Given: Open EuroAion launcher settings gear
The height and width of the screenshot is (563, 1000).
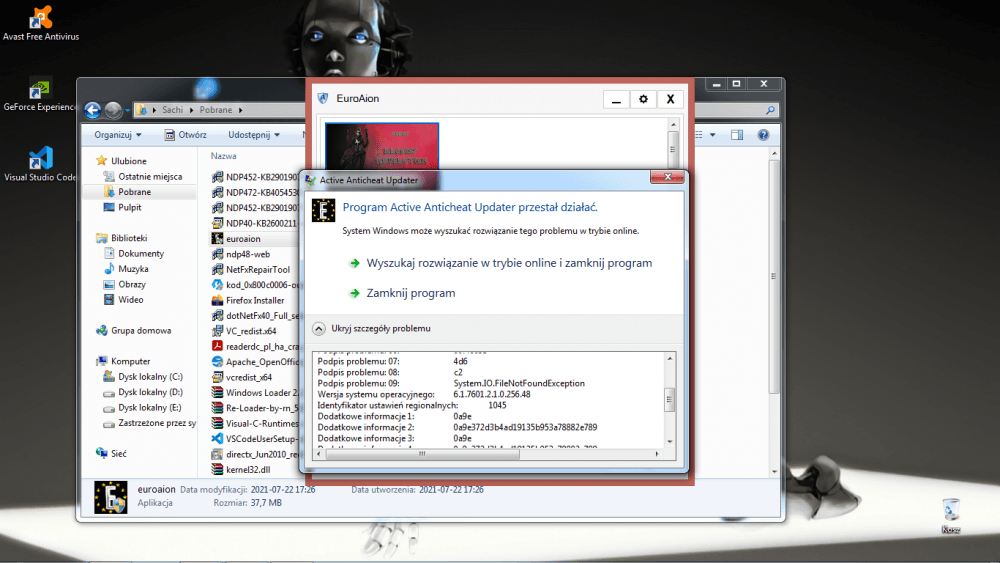Looking at the screenshot, I should click(x=643, y=99).
